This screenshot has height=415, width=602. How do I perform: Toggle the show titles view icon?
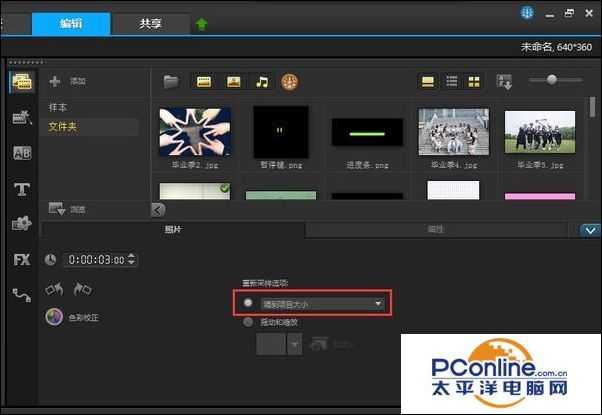[x=428, y=81]
